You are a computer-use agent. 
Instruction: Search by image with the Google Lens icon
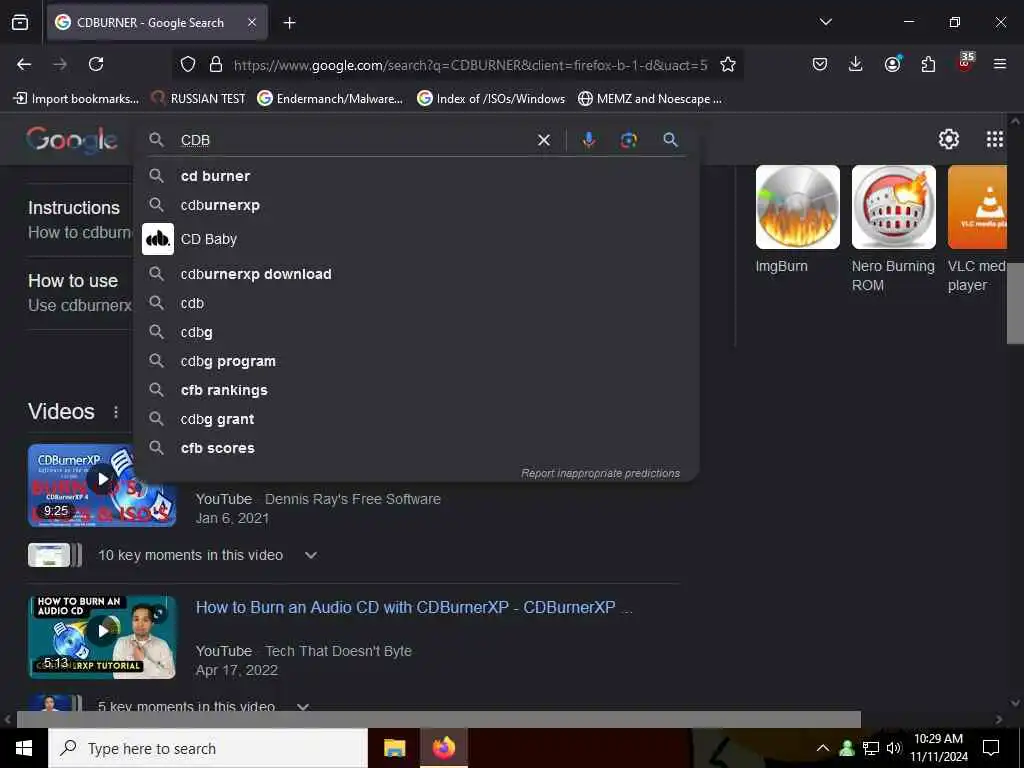pos(628,140)
